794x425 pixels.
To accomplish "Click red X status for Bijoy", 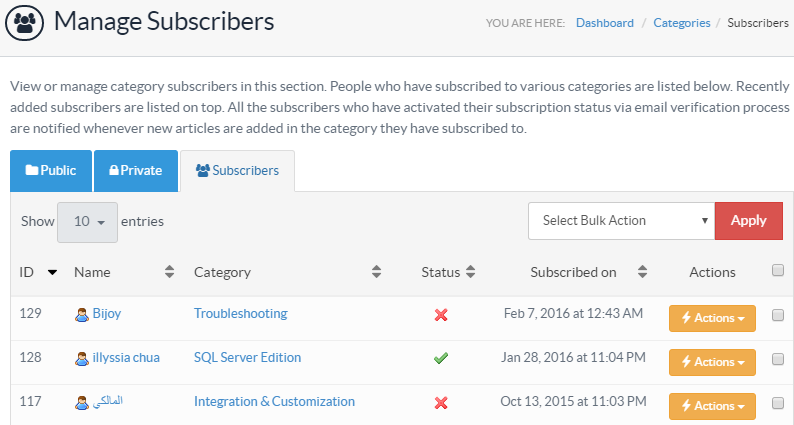I will click(441, 315).
